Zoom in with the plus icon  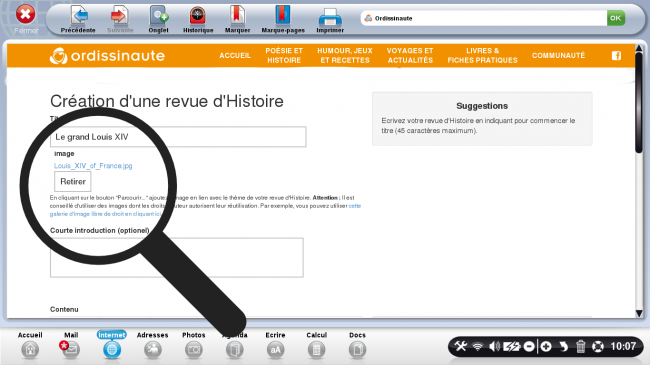point(546,346)
